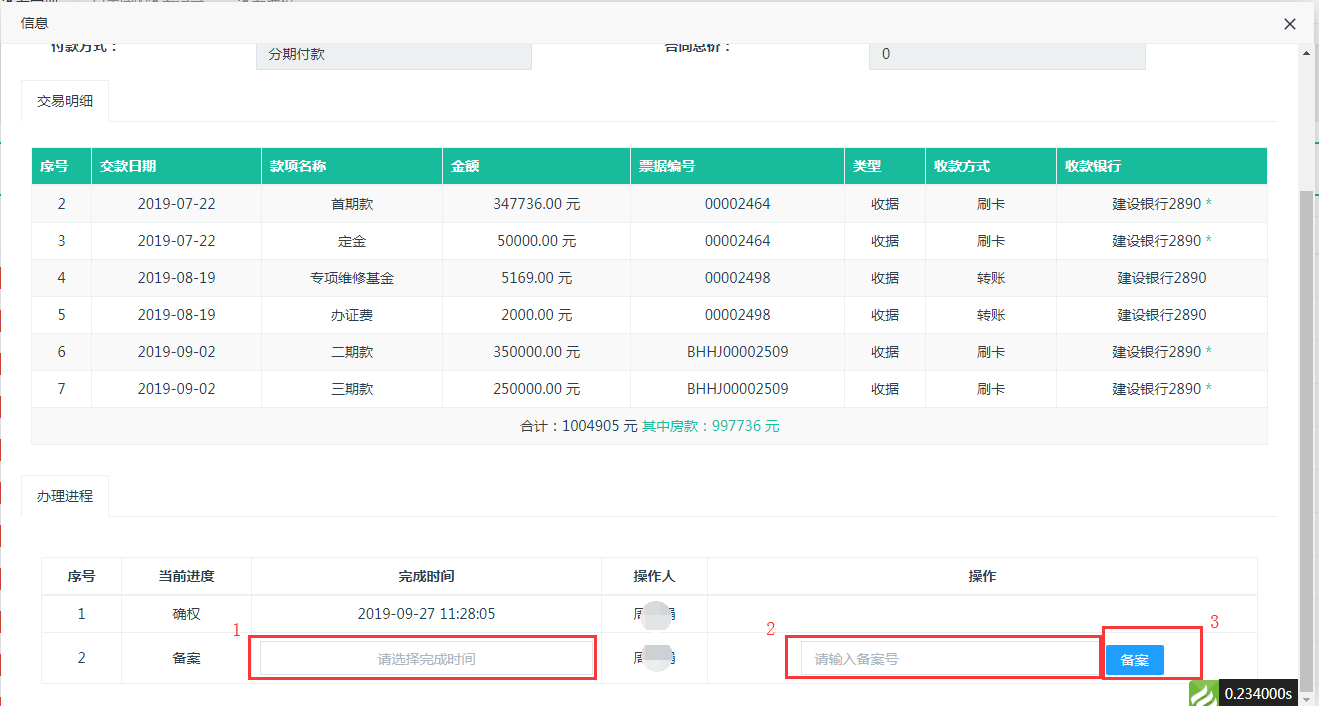Click the 合计：1004905 元 total text
The image size is (1319, 706).
(579, 426)
